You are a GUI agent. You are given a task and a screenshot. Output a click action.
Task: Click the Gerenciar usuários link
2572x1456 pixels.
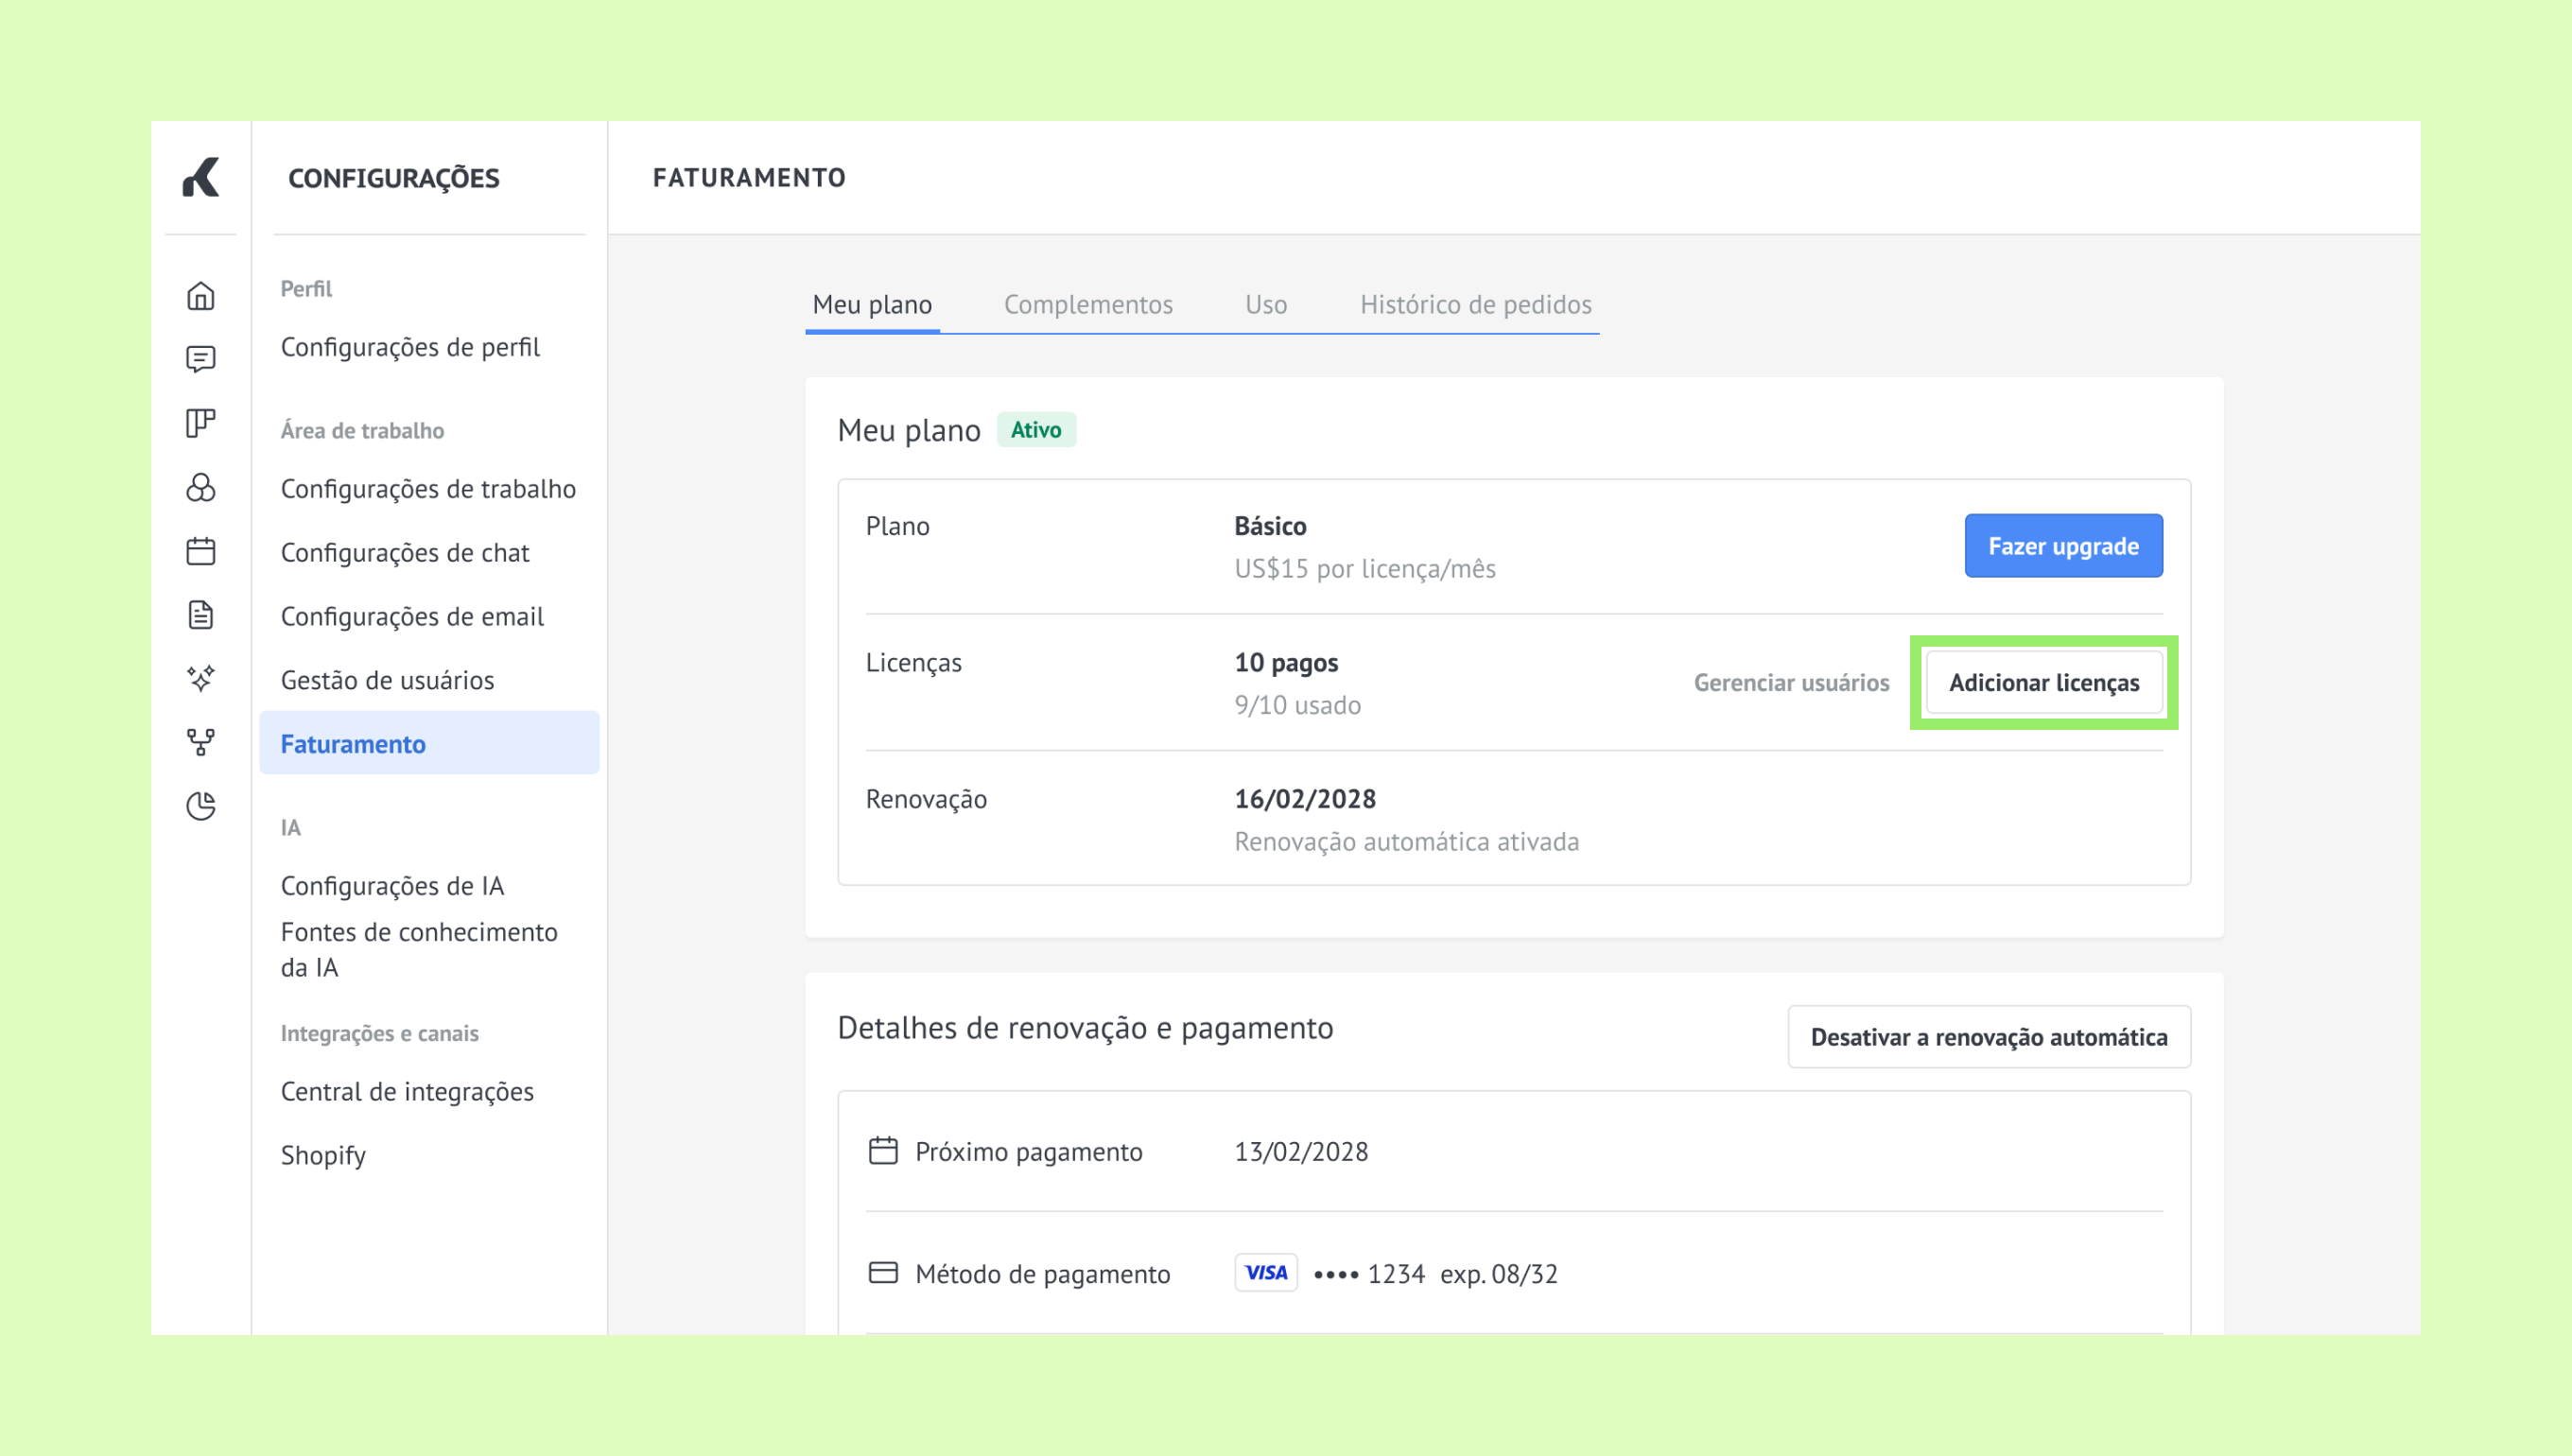[1791, 682]
